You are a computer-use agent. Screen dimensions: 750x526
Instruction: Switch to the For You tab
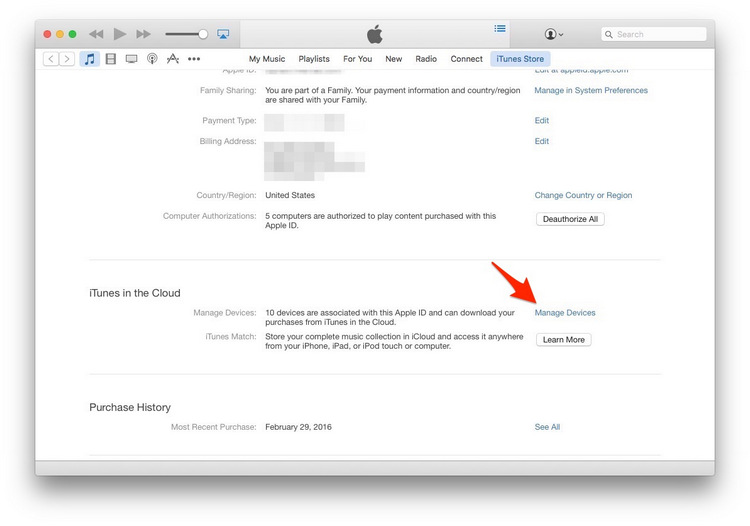tap(357, 59)
